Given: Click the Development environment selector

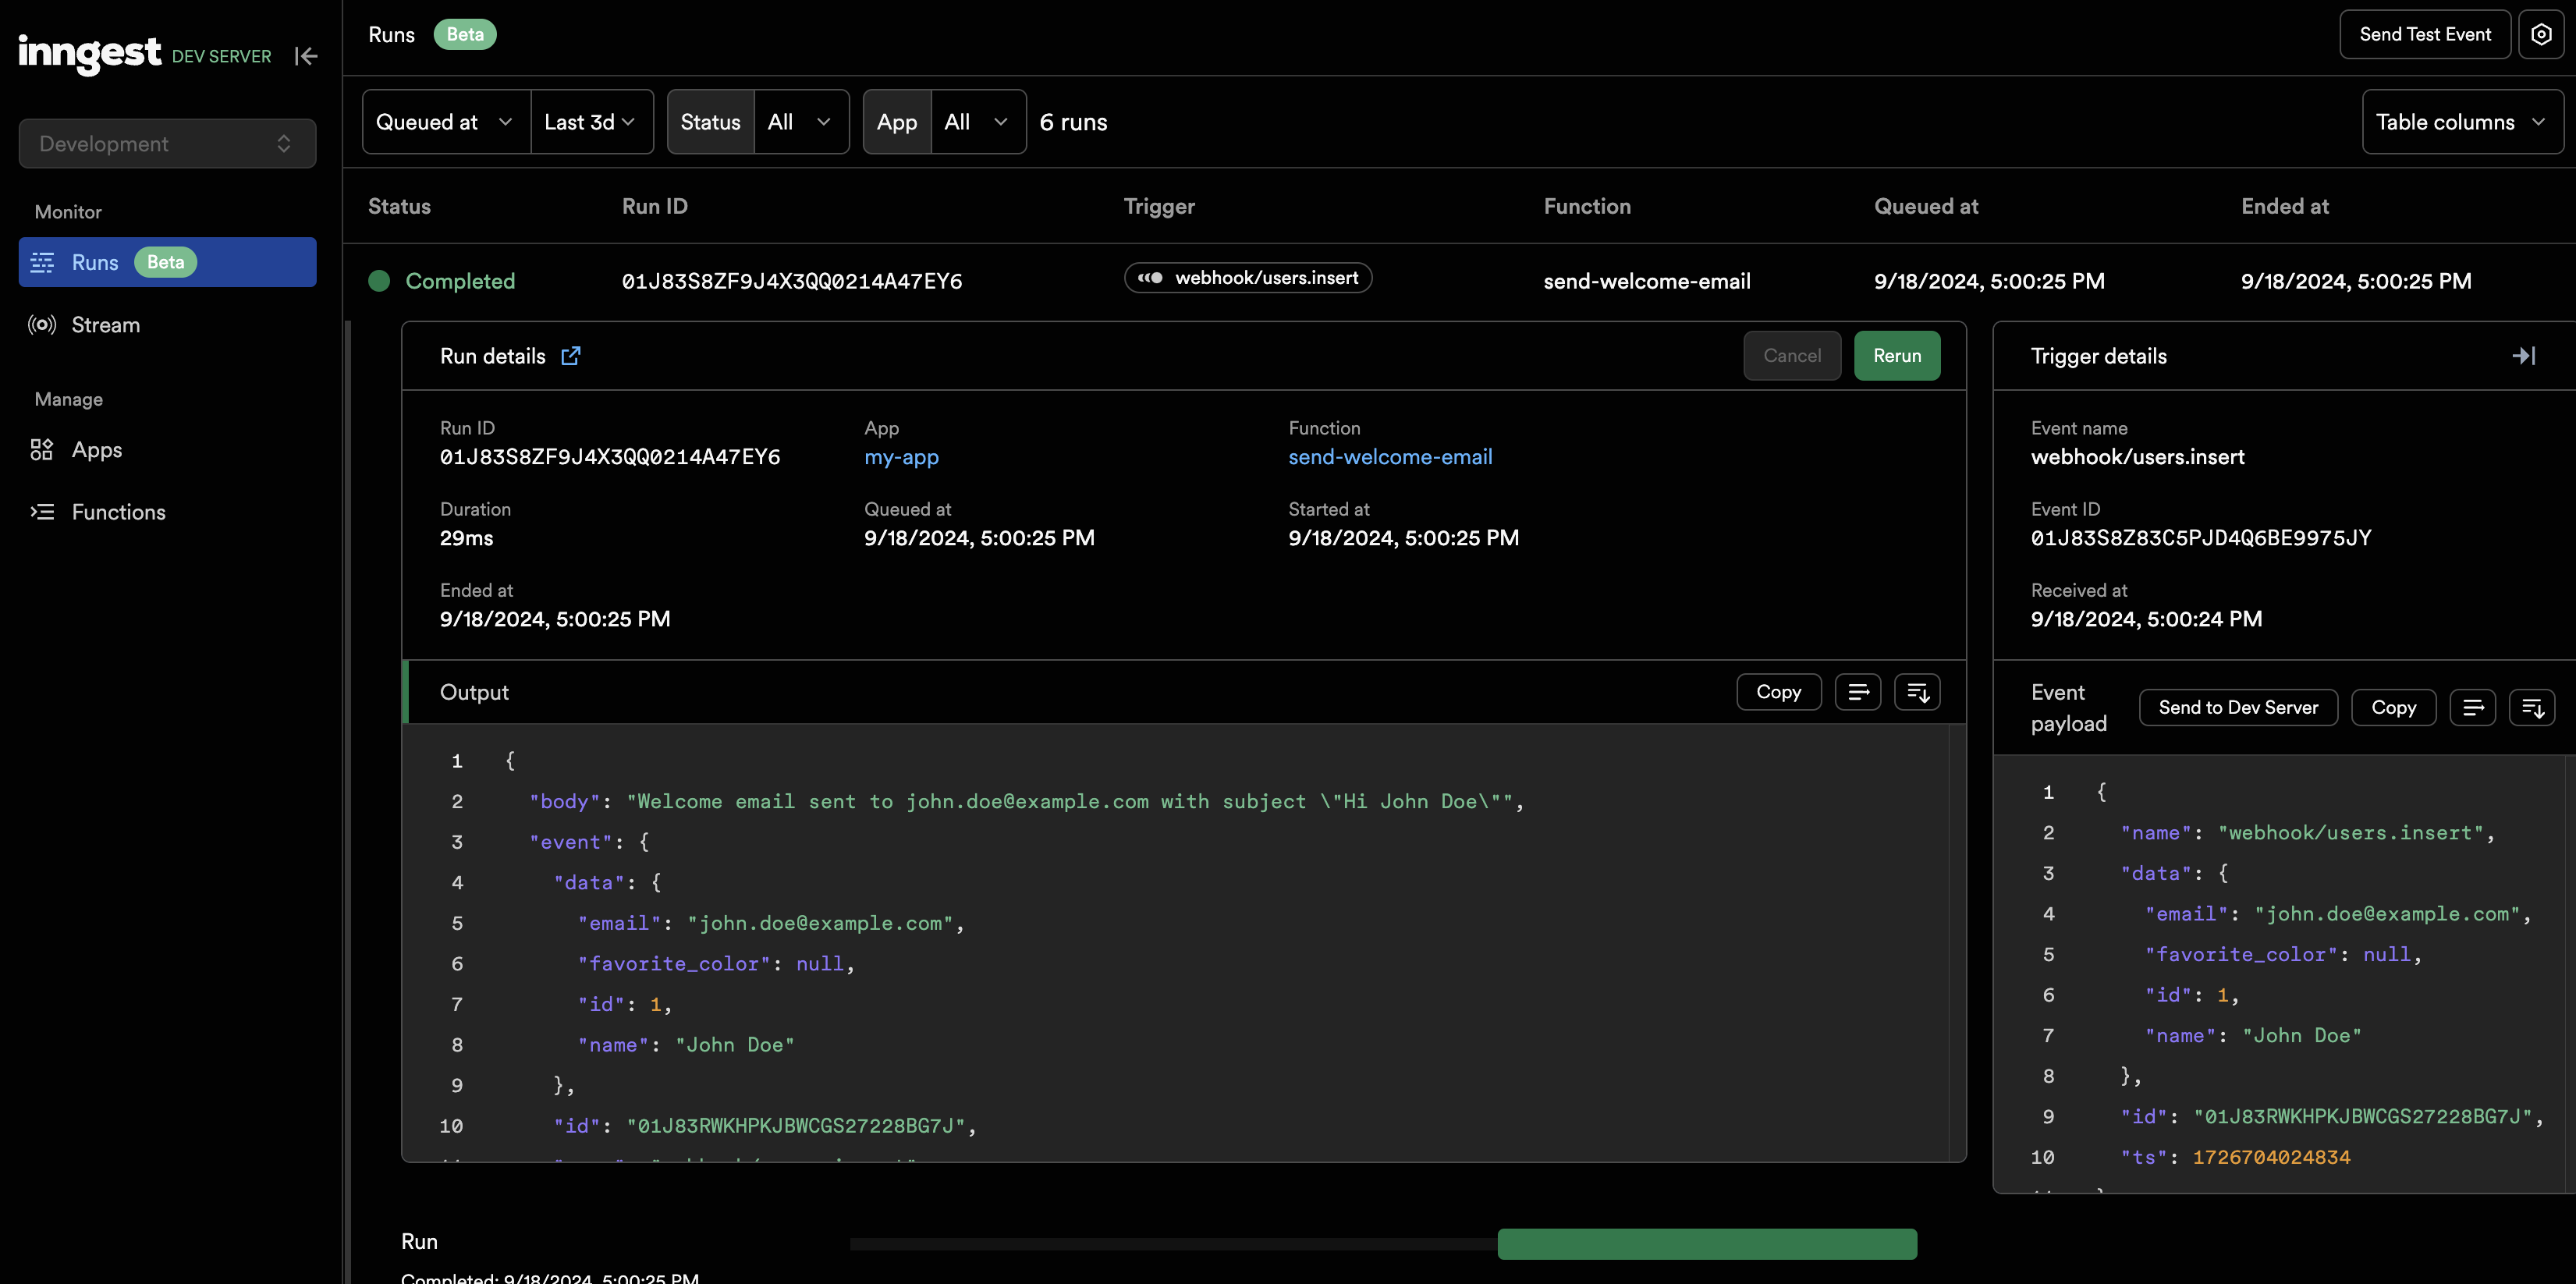Looking at the screenshot, I should pos(167,144).
